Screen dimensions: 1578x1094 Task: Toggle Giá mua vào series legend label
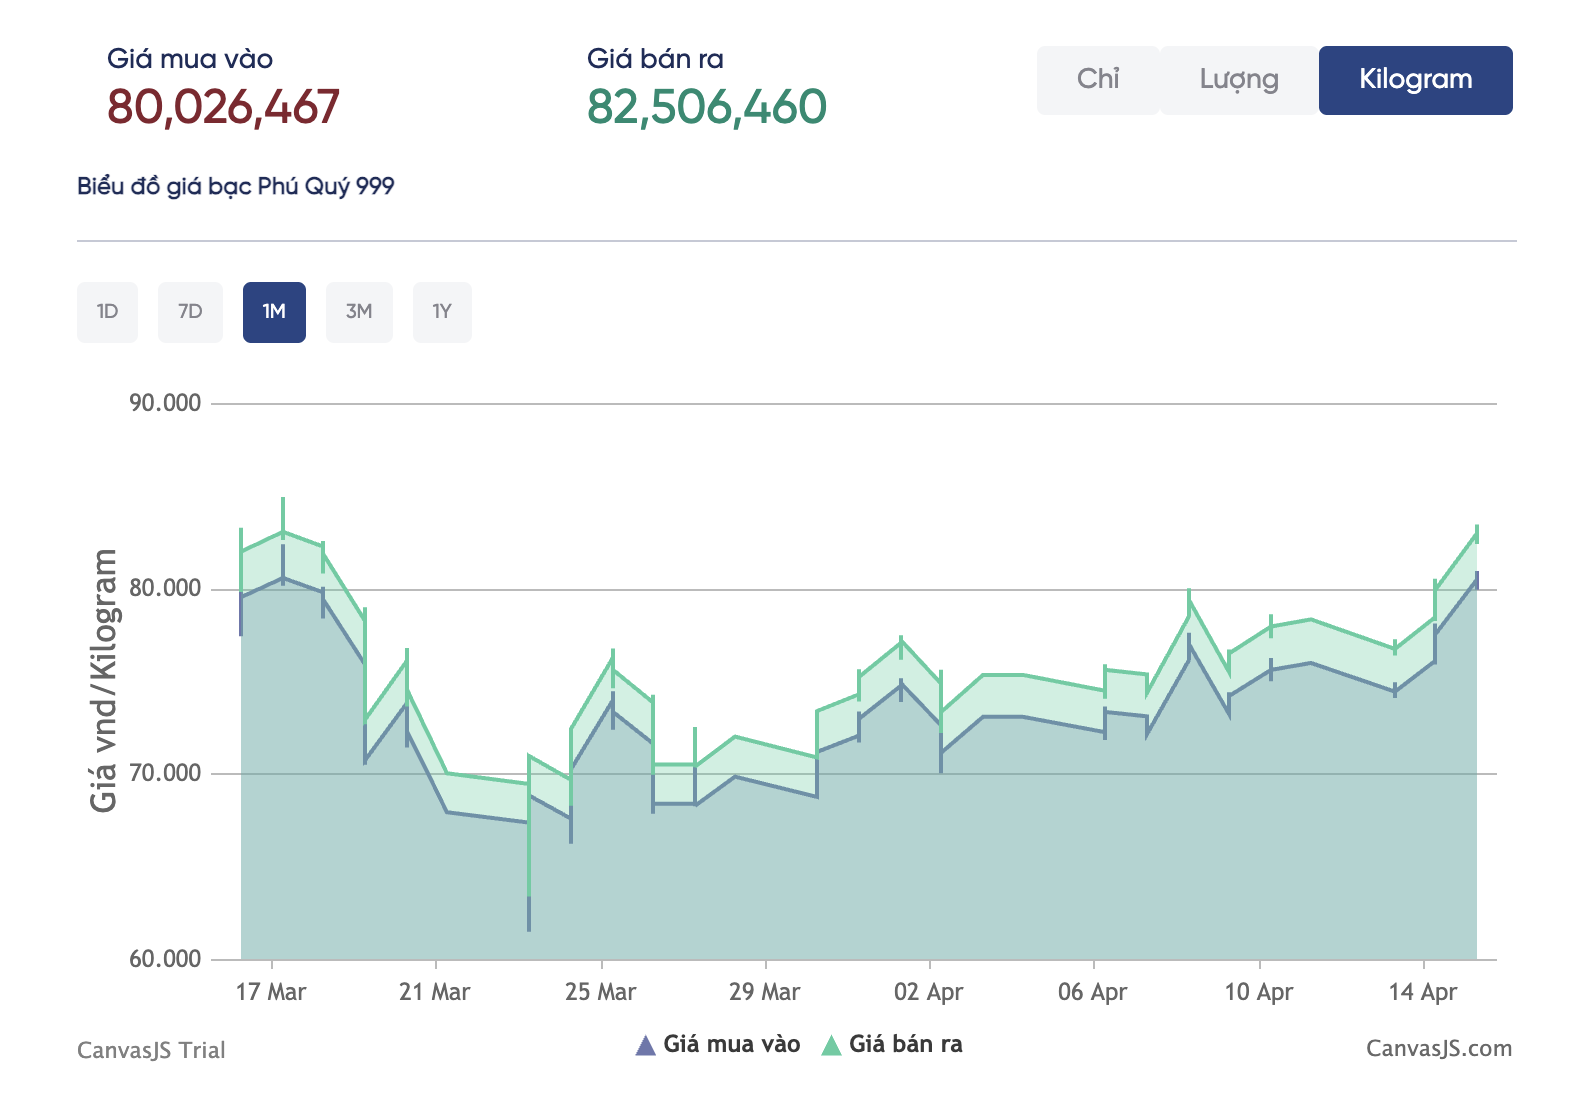point(731,1045)
